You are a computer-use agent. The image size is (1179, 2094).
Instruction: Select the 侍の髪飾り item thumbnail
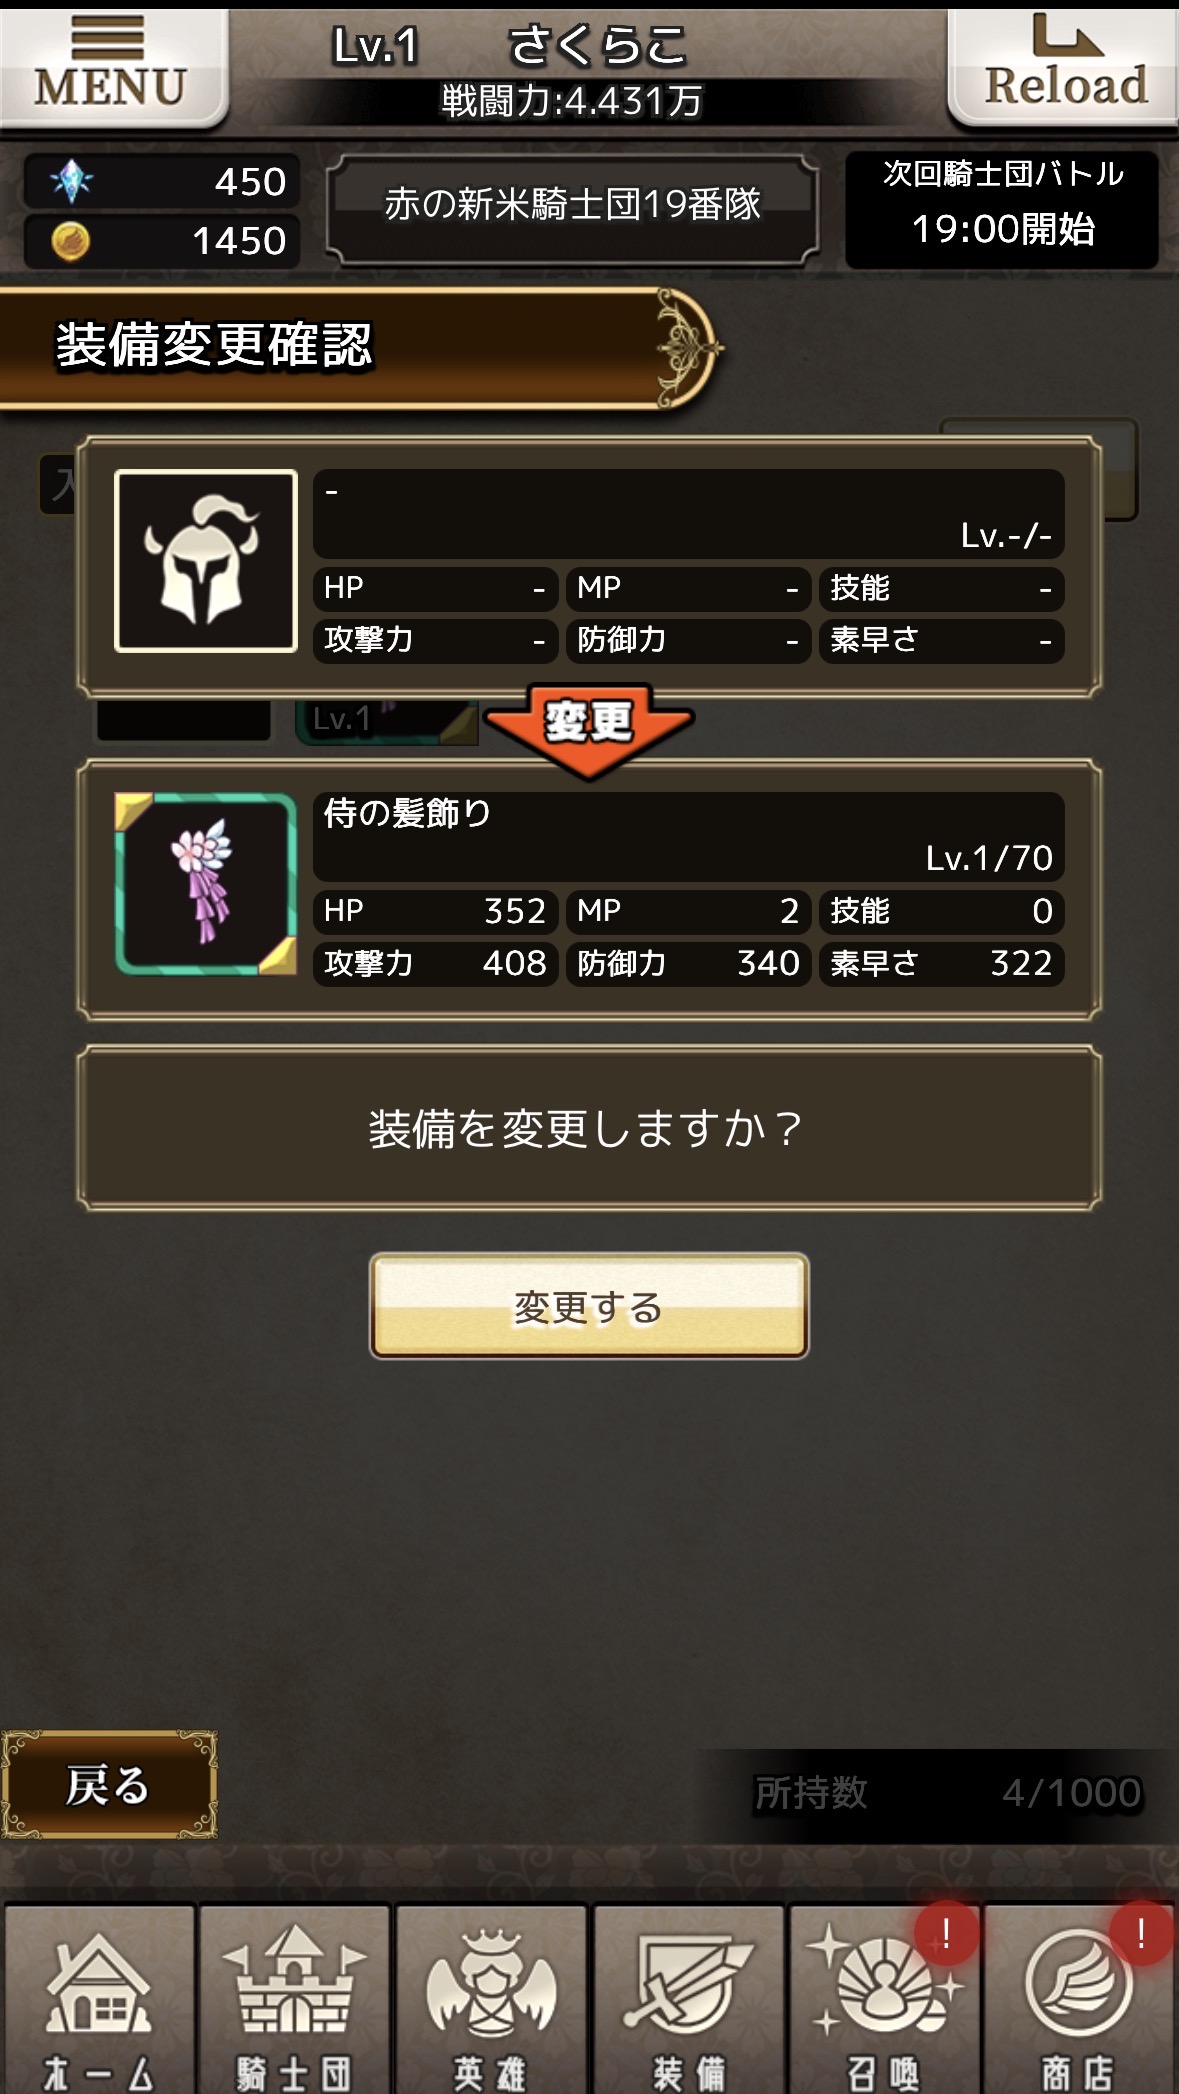(x=206, y=884)
